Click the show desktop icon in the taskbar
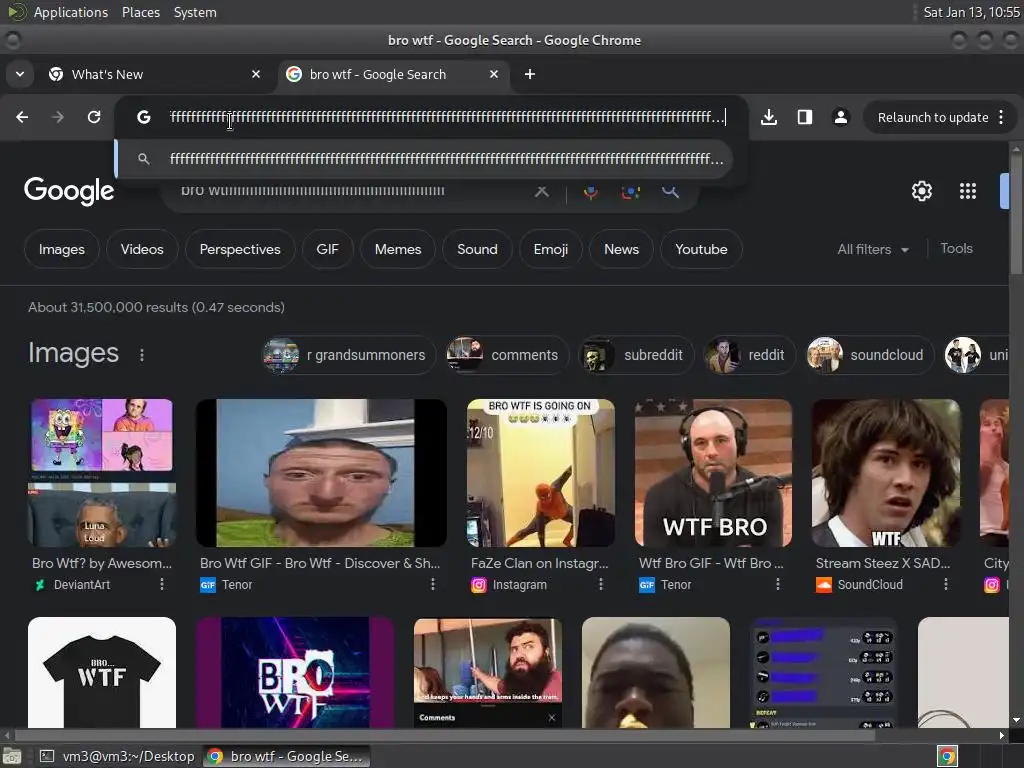 (12, 756)
